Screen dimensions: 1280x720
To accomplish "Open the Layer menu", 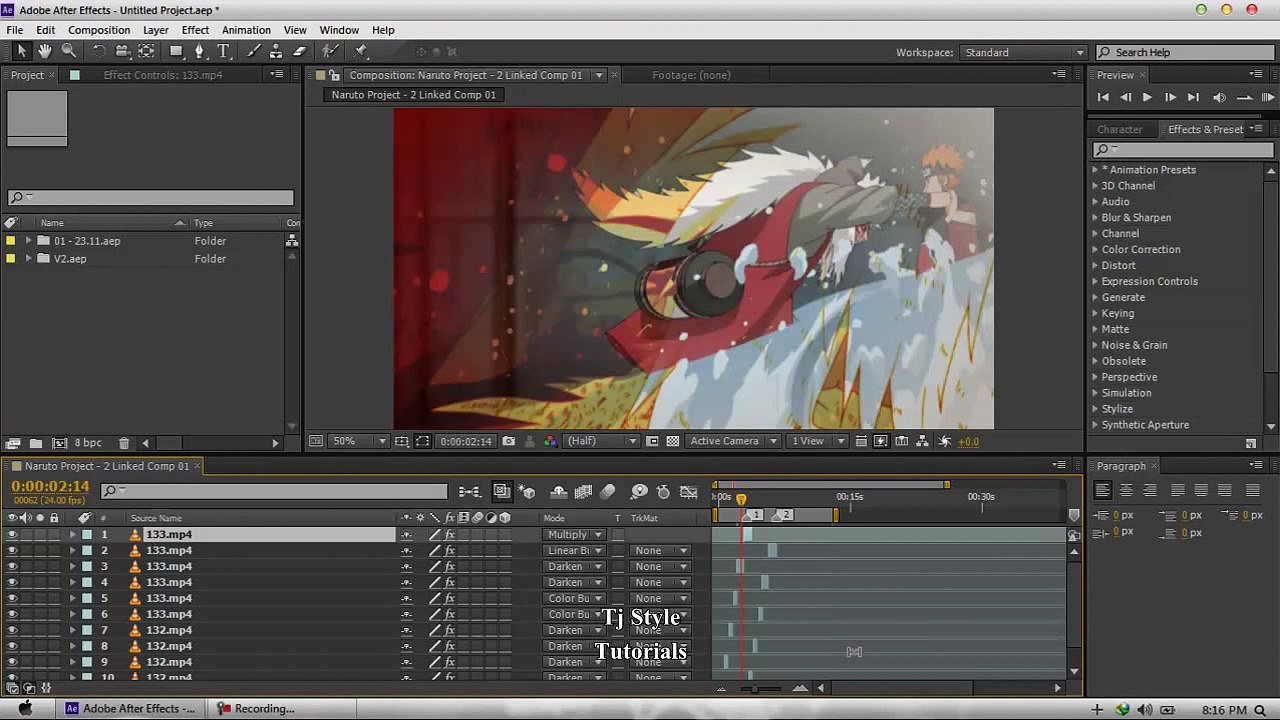I will click(156, 30).
